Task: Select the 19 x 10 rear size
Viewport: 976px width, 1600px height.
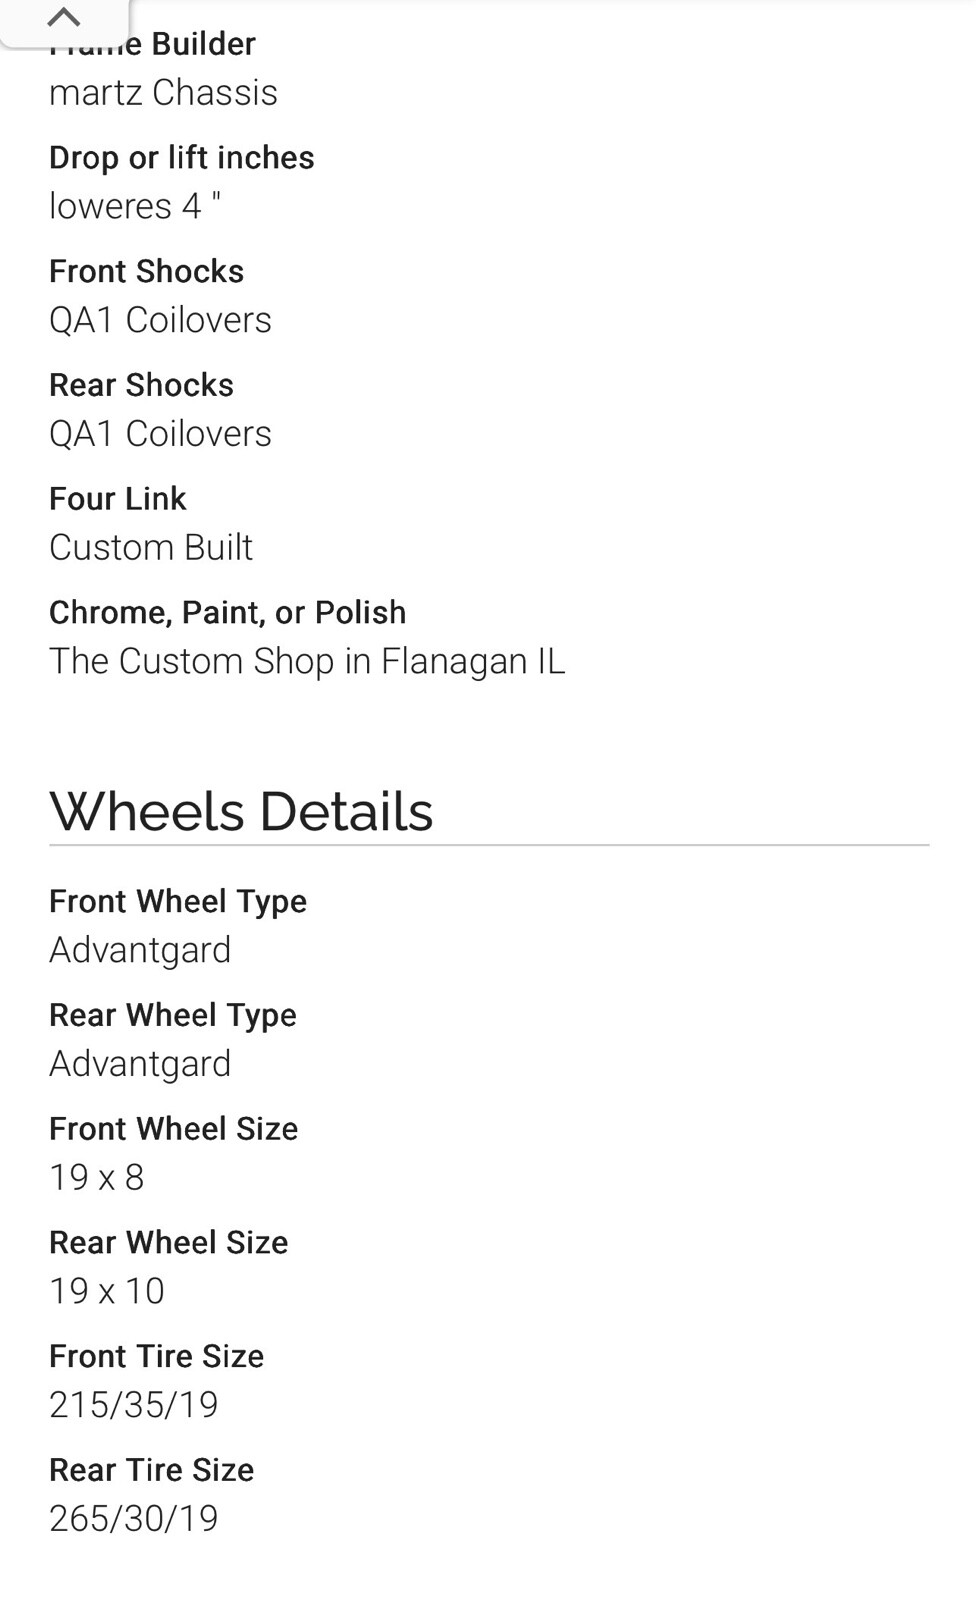Action: point(107,1291)
